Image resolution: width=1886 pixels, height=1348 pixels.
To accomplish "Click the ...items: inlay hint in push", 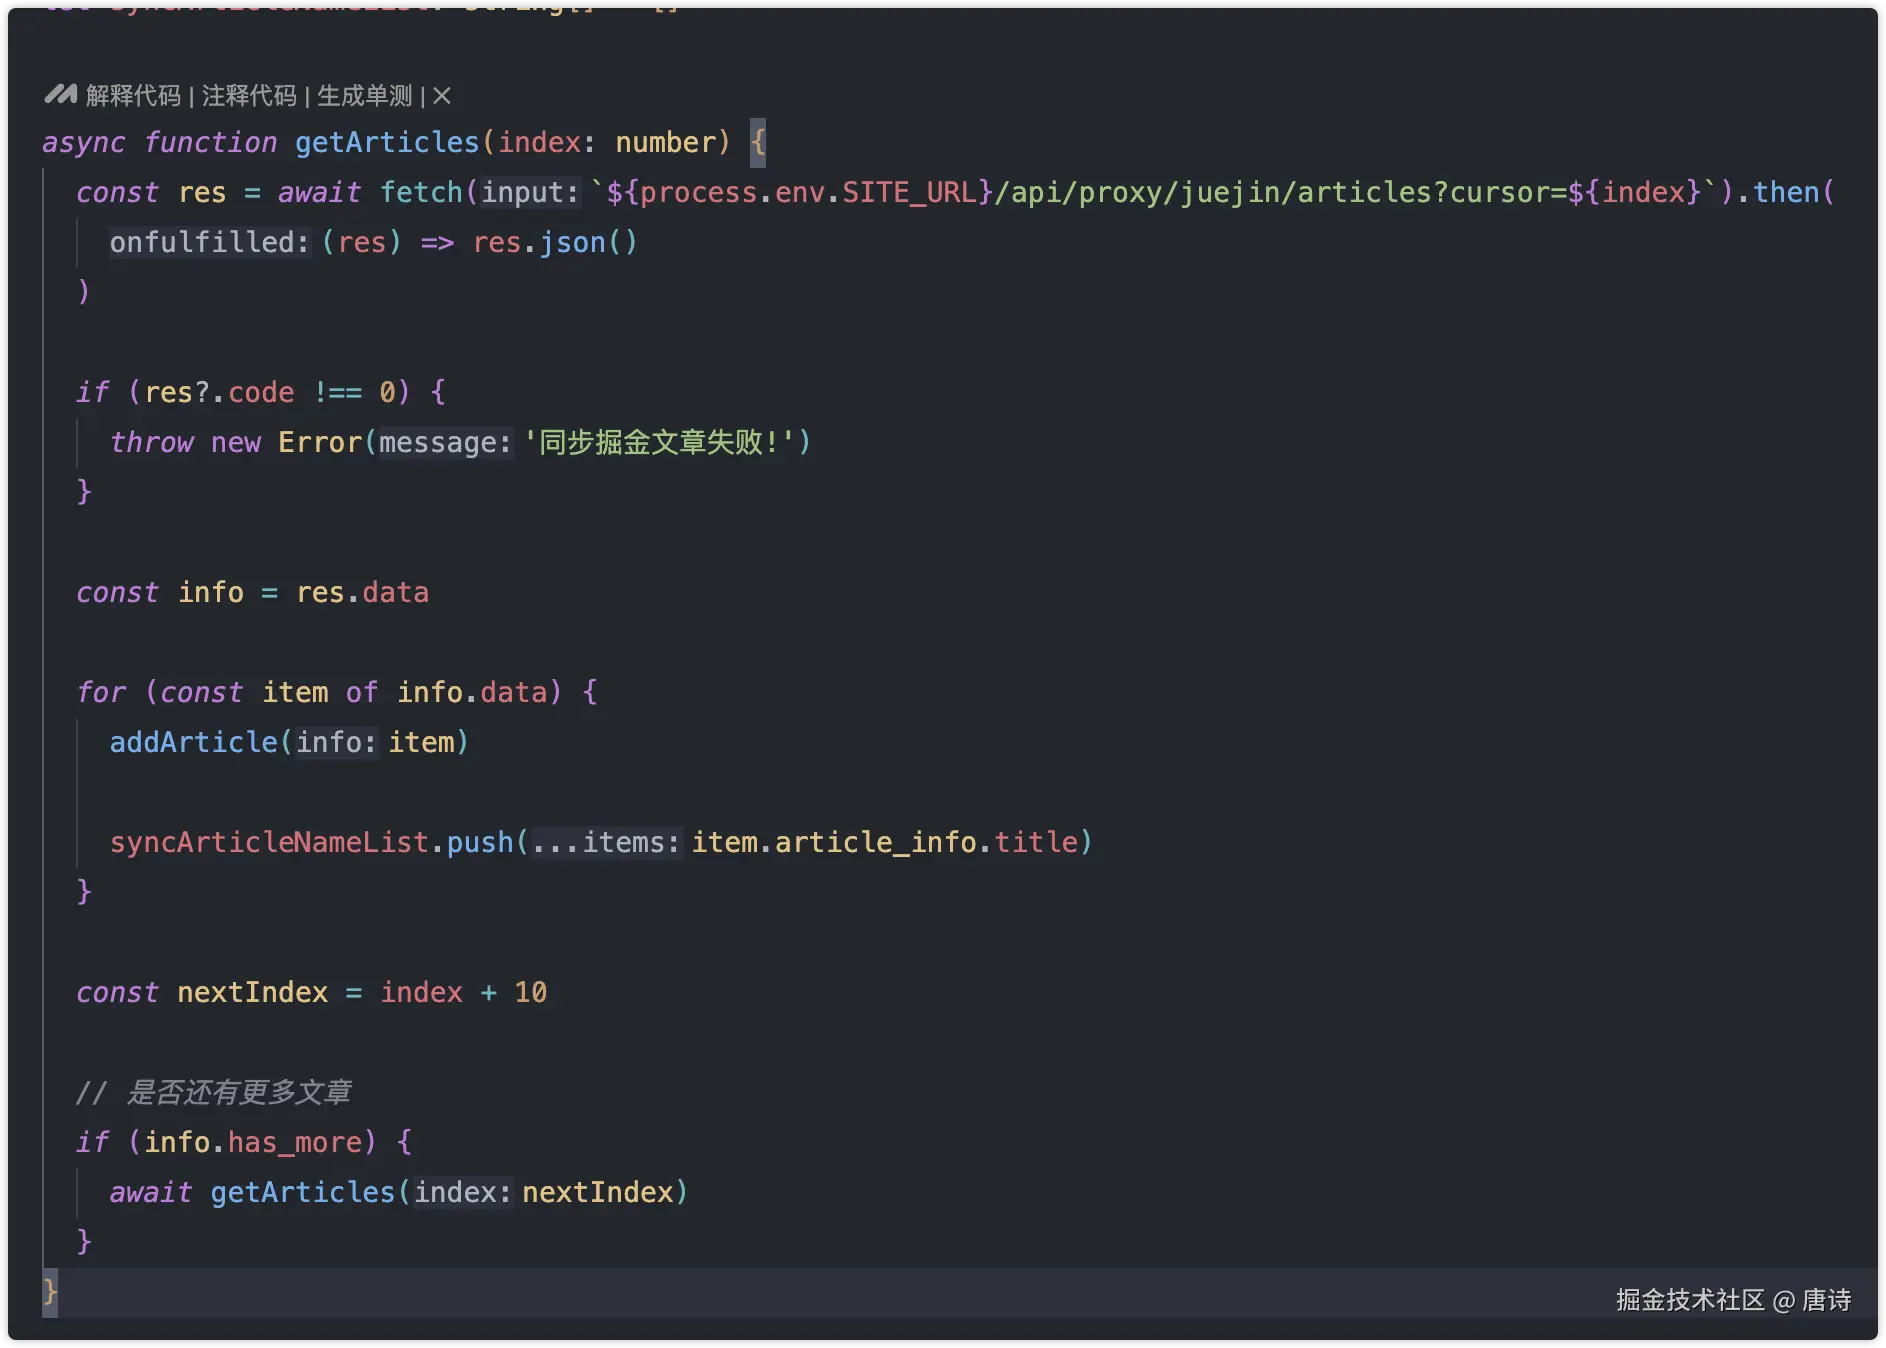I will tap(606, 842).
